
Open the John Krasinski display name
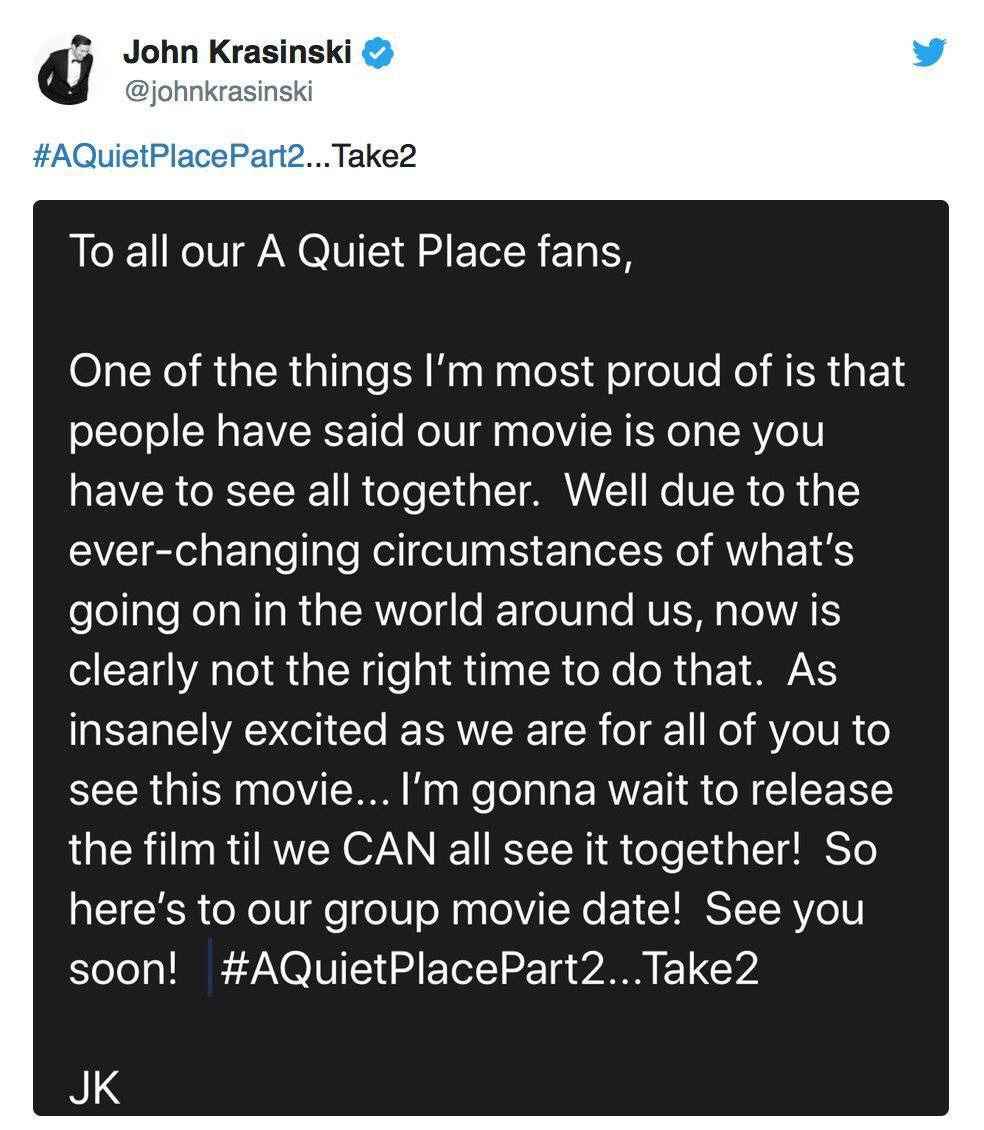pos(236,53)
